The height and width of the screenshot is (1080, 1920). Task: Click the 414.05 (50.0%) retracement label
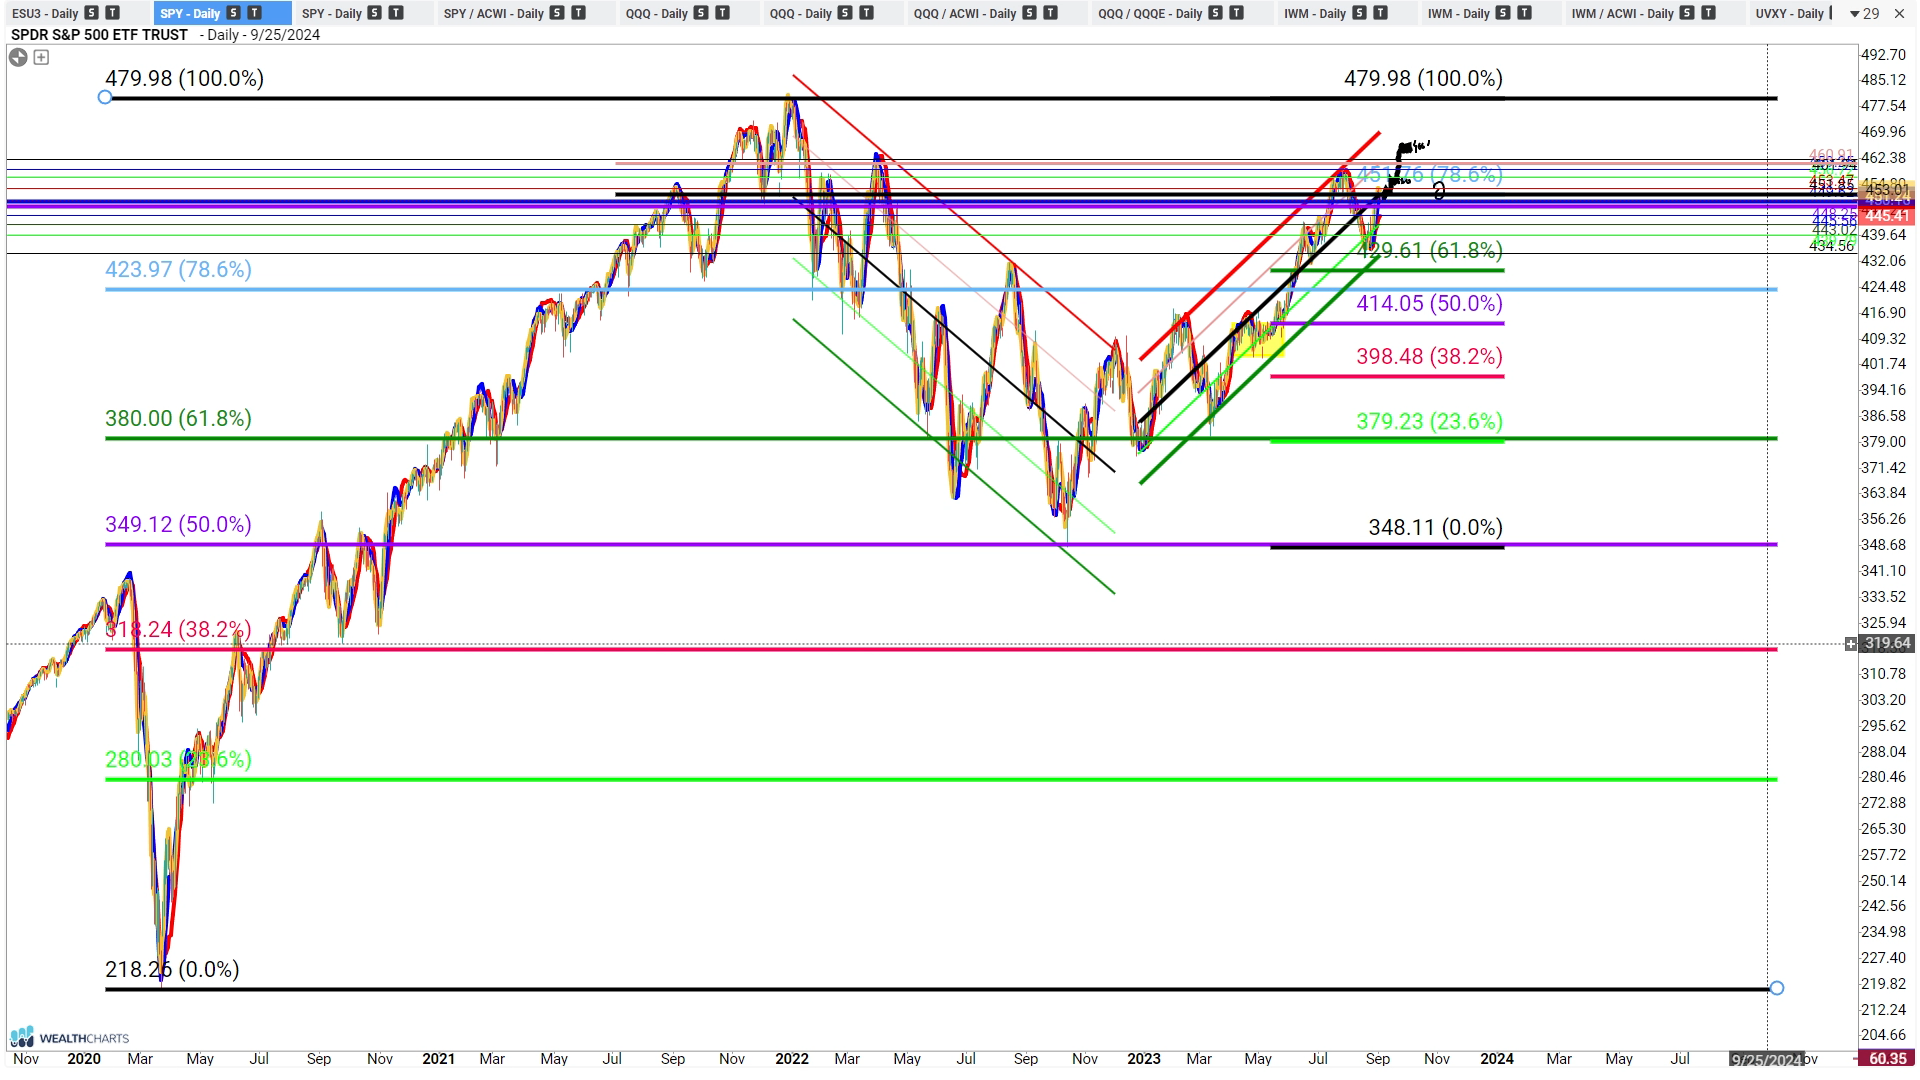tap(1430, 303)
